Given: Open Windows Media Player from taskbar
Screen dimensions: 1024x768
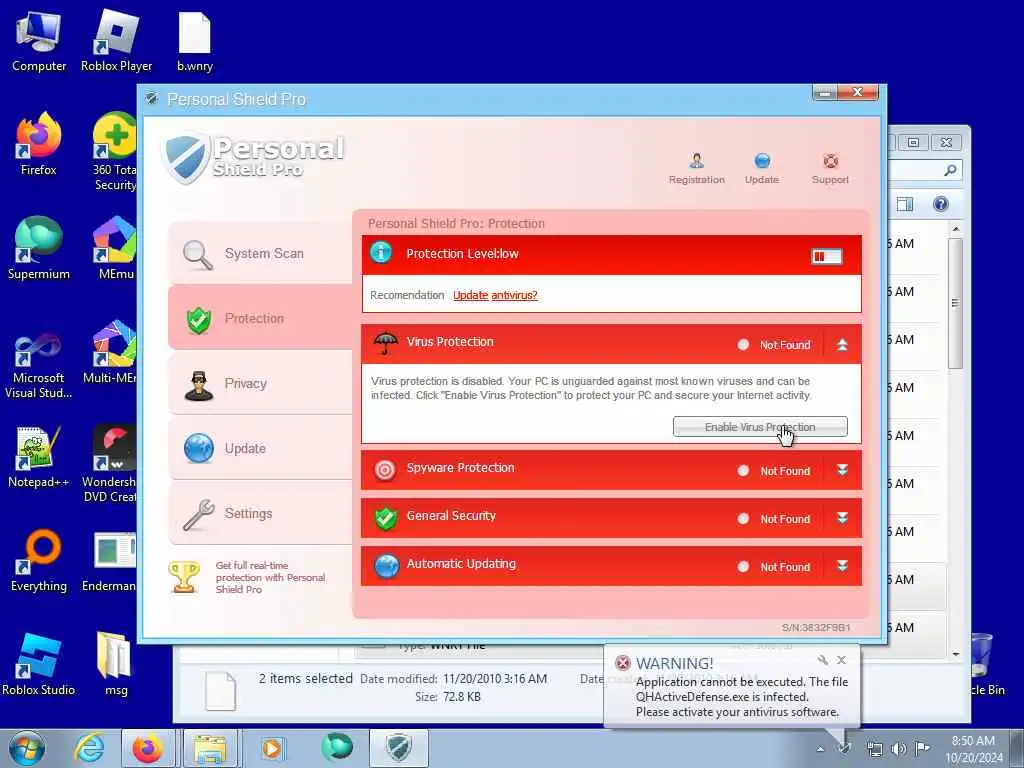Looking at the screenshot, I should (272, 748).
